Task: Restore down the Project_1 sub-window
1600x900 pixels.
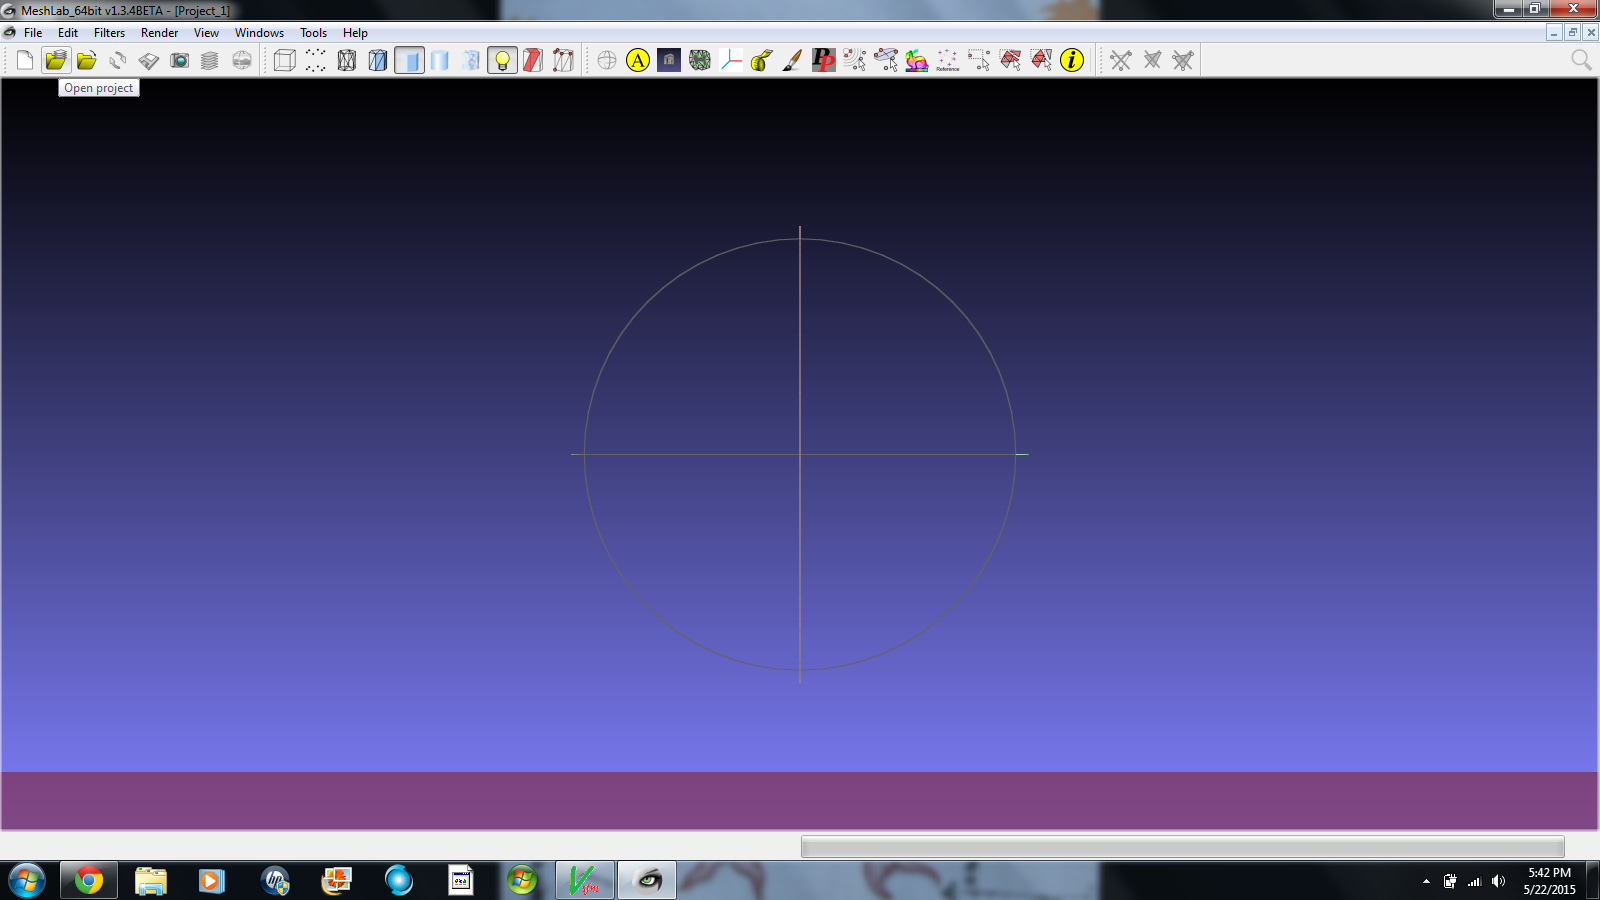Action: click(x=1572, y=33)
